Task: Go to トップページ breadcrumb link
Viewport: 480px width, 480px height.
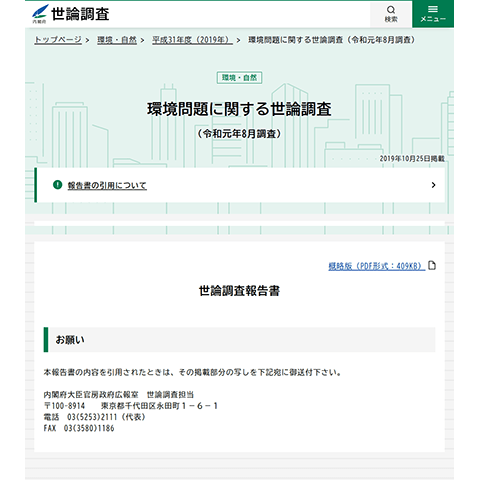Action: point(58,40)
